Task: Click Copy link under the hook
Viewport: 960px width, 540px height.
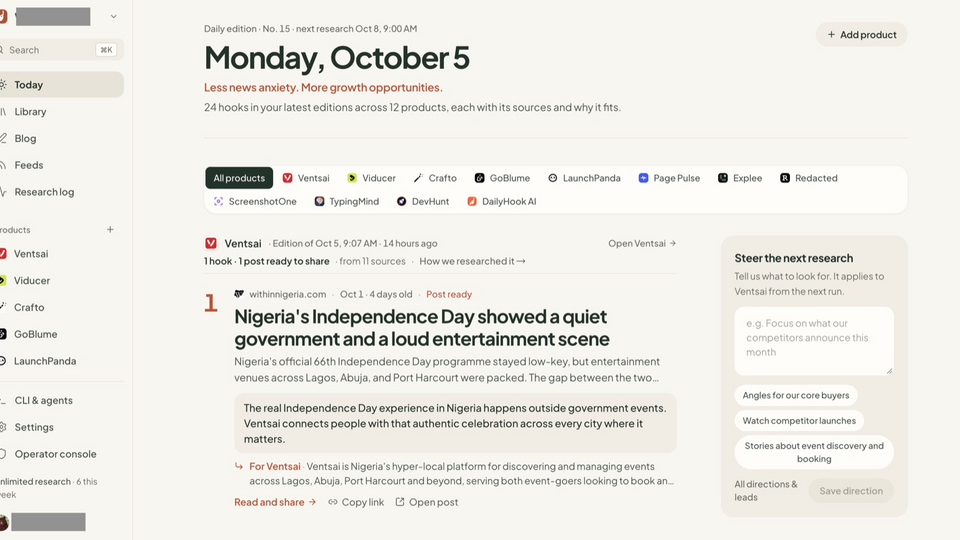Action: tap(356, 502)
